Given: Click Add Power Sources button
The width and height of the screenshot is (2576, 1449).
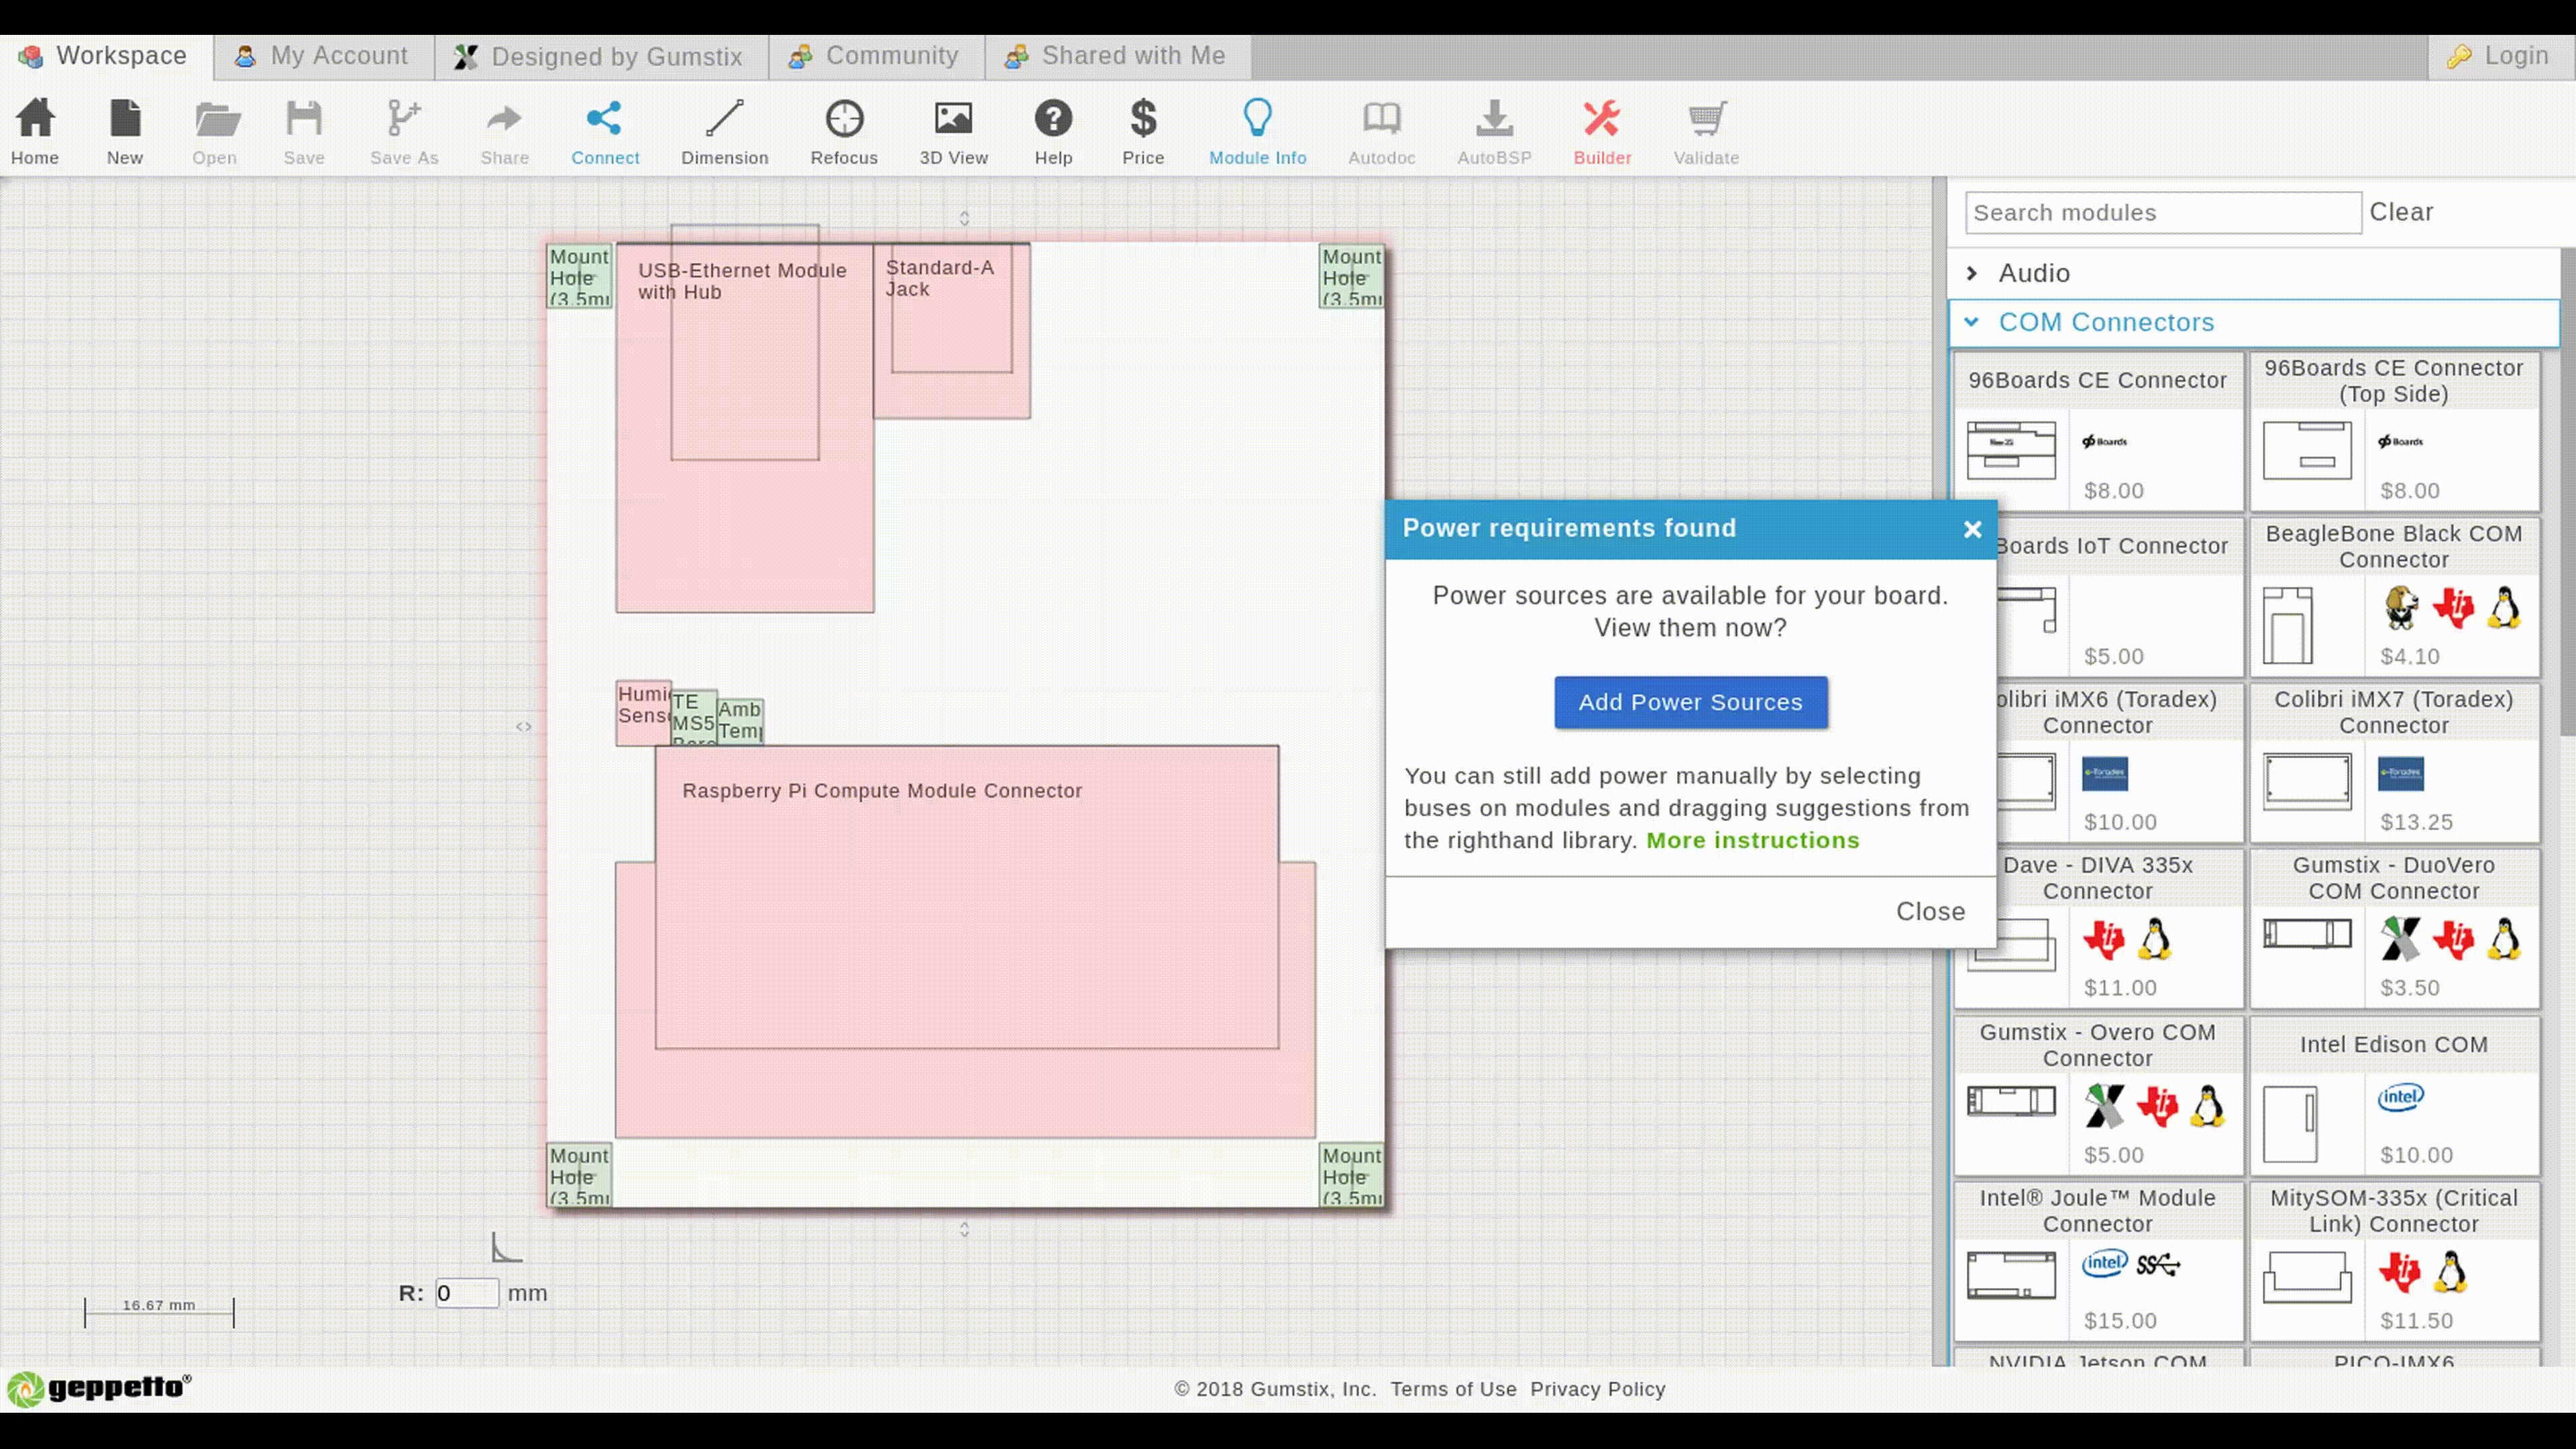Looking at the screenshot, I should (x=1690, y=700).
